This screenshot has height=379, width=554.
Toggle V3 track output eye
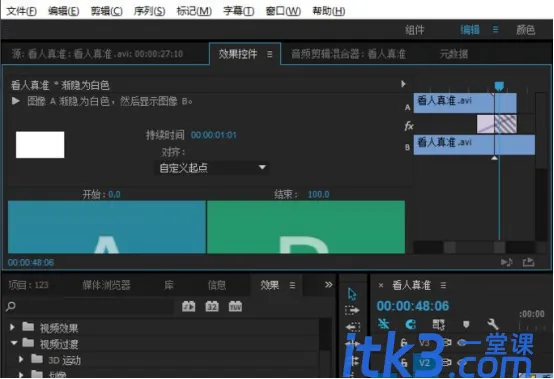pos(461,342)
